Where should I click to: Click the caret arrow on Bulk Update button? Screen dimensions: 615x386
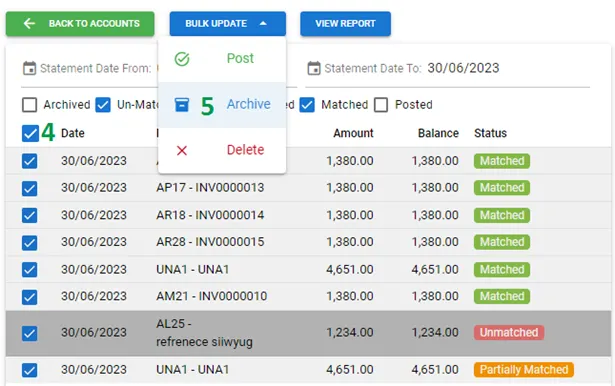(x=263, y=24)
